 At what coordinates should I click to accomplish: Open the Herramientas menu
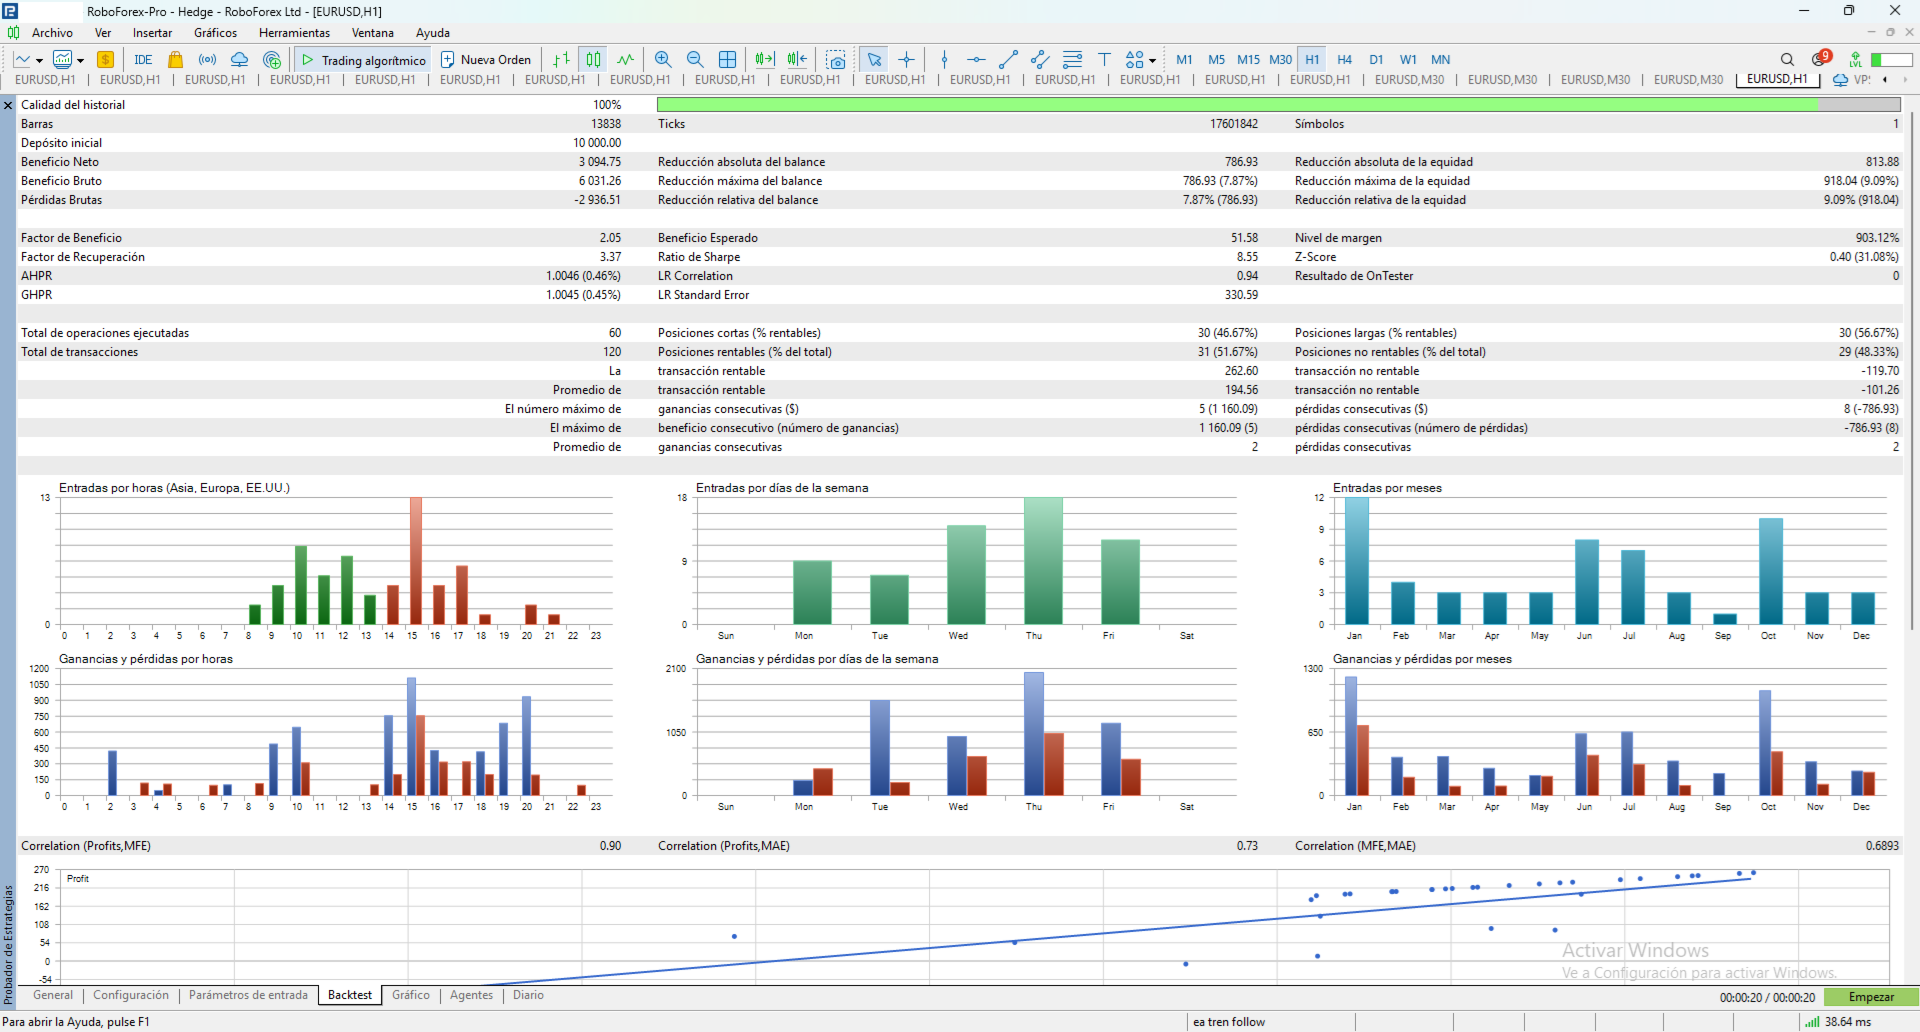coord(294,33)
